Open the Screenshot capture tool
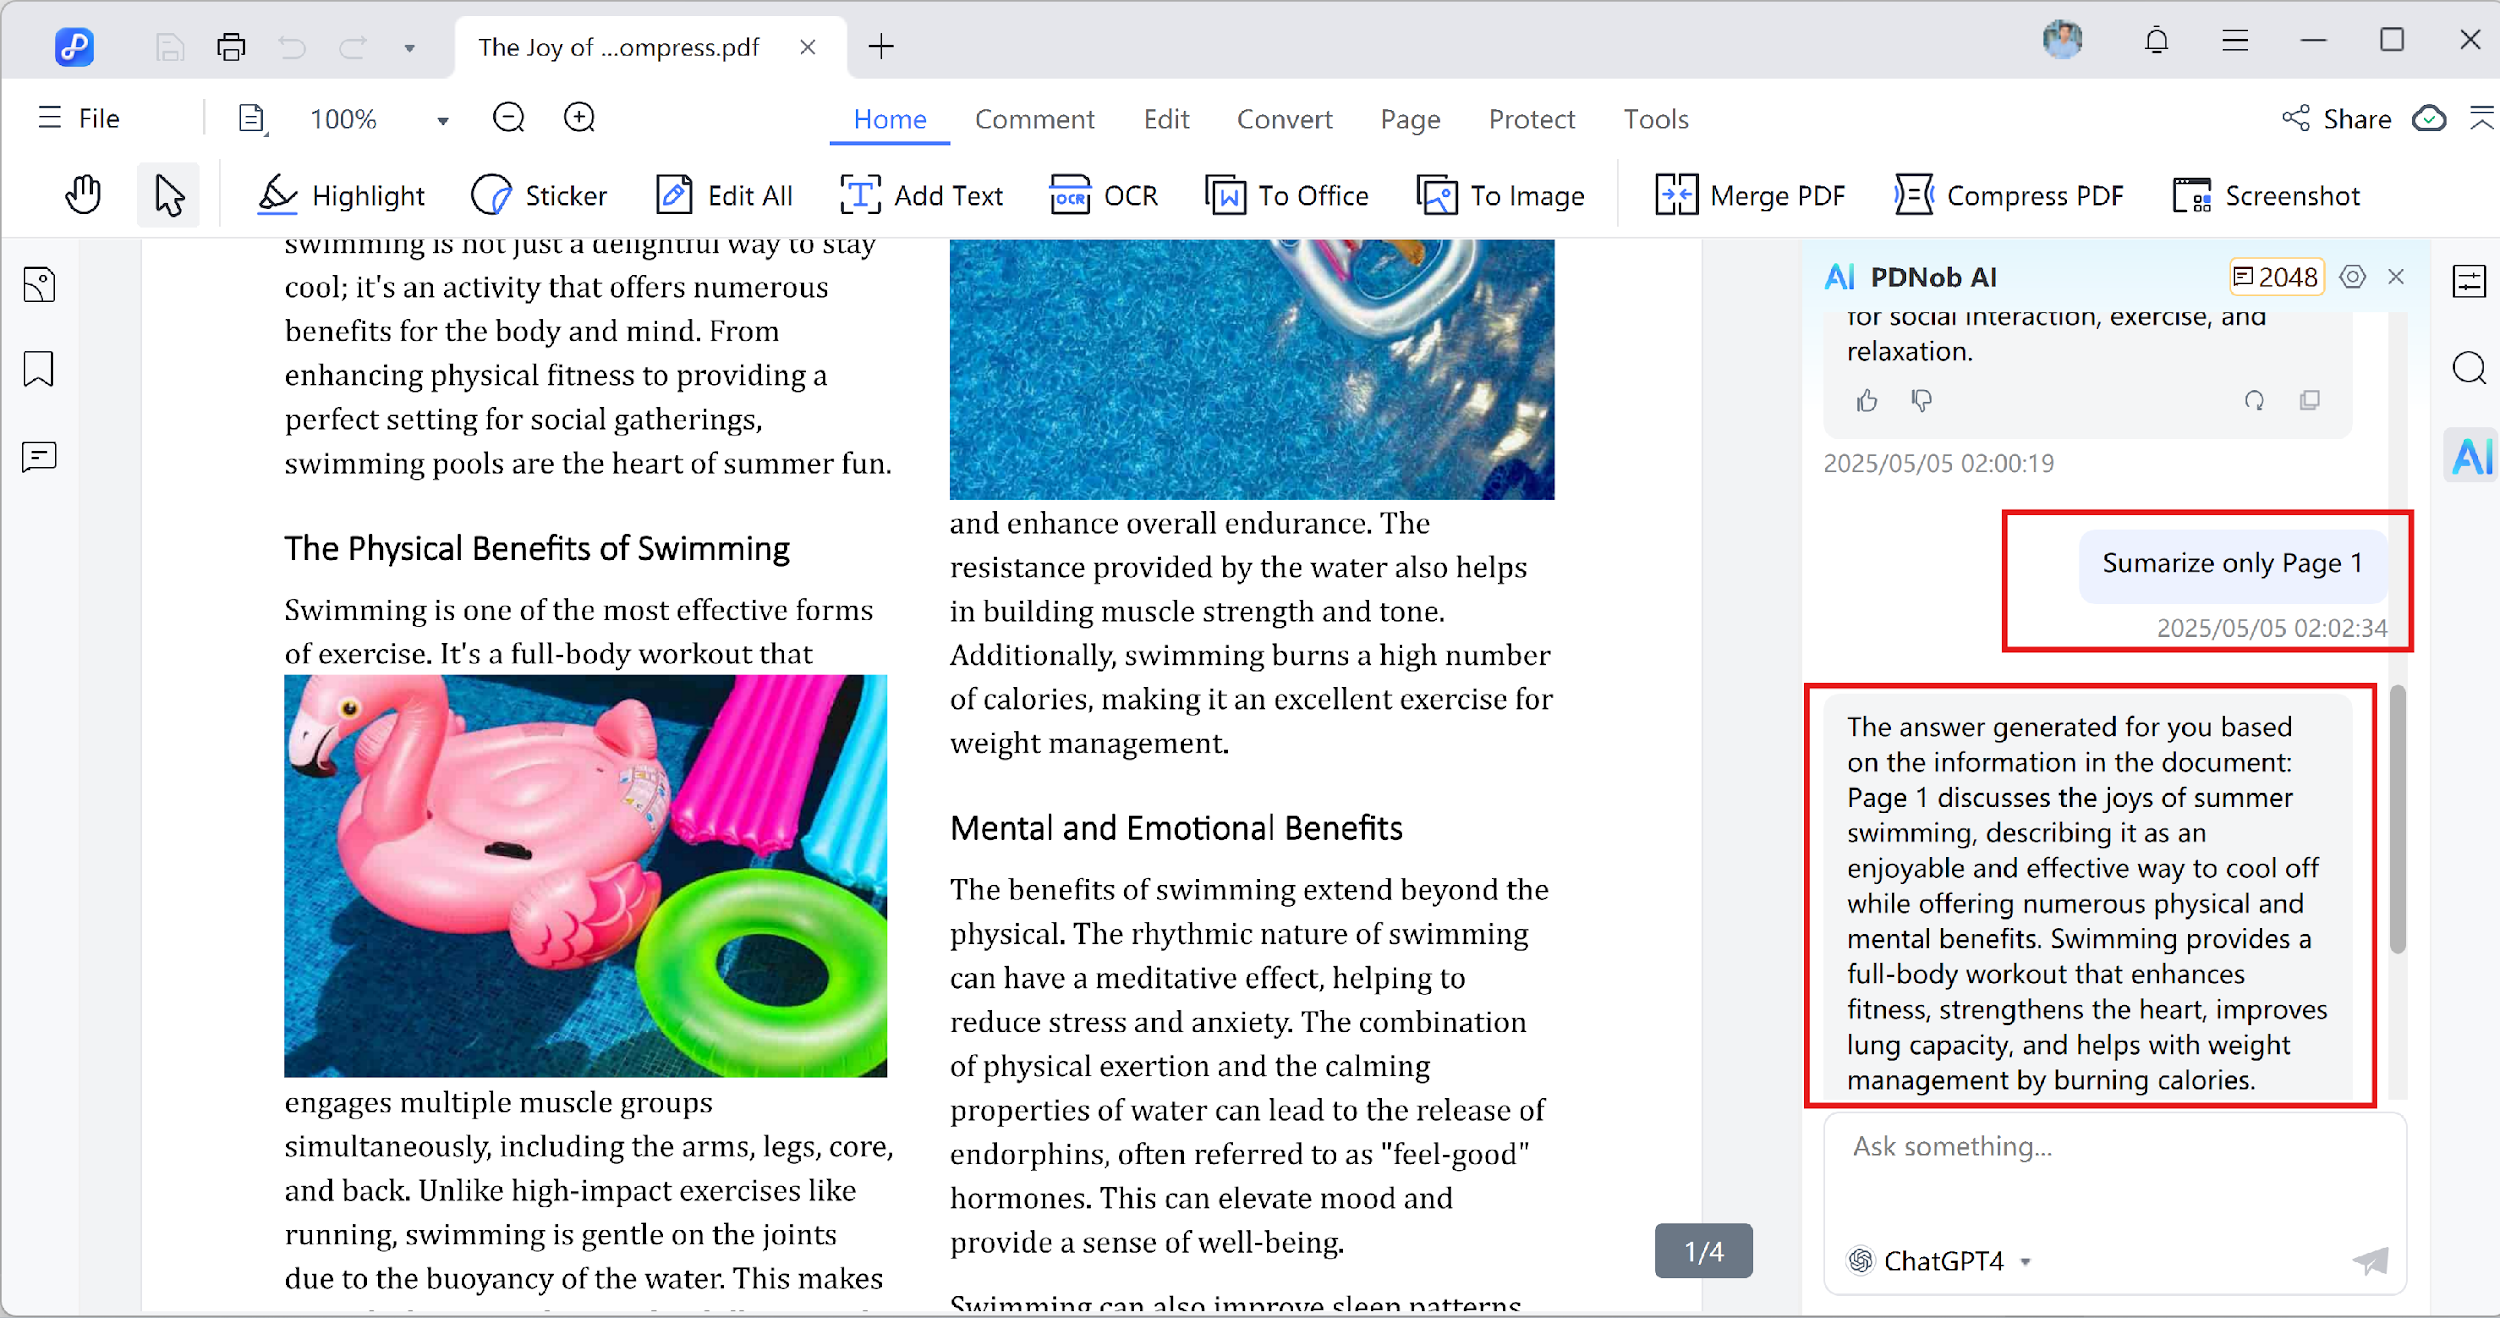Image resolution: width=2500 pixels, height=1318 pixels. click(x=2265, y=195)
